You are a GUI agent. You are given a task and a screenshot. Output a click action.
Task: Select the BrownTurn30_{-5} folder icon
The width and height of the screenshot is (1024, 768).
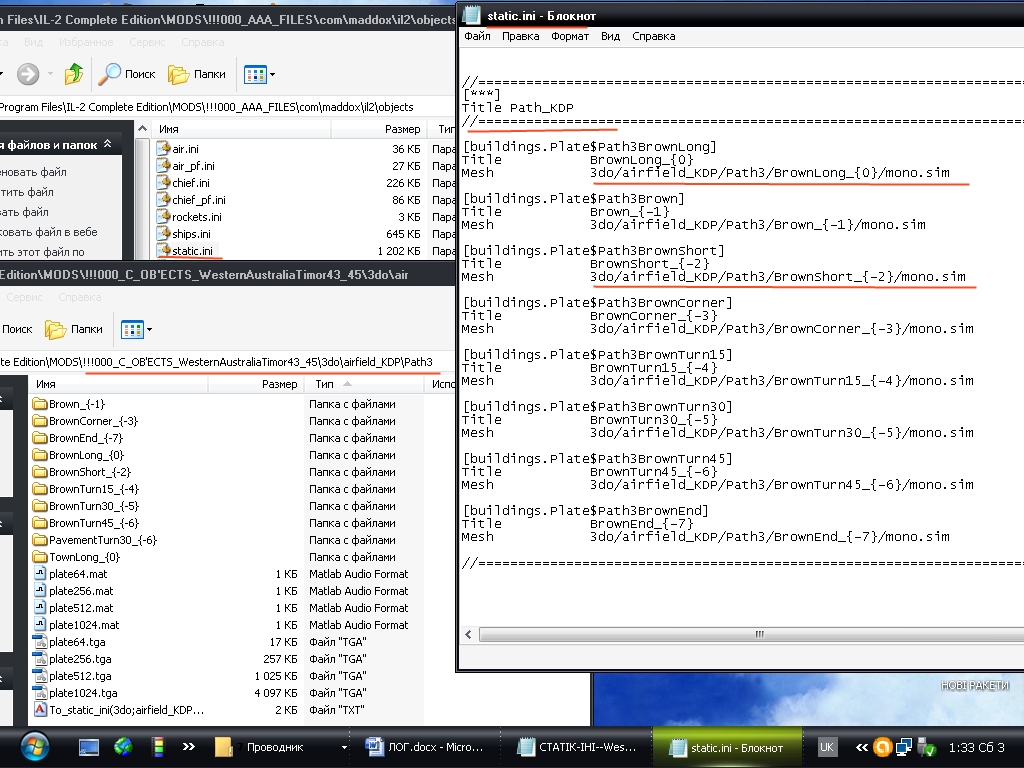click(x=40, y=506)
